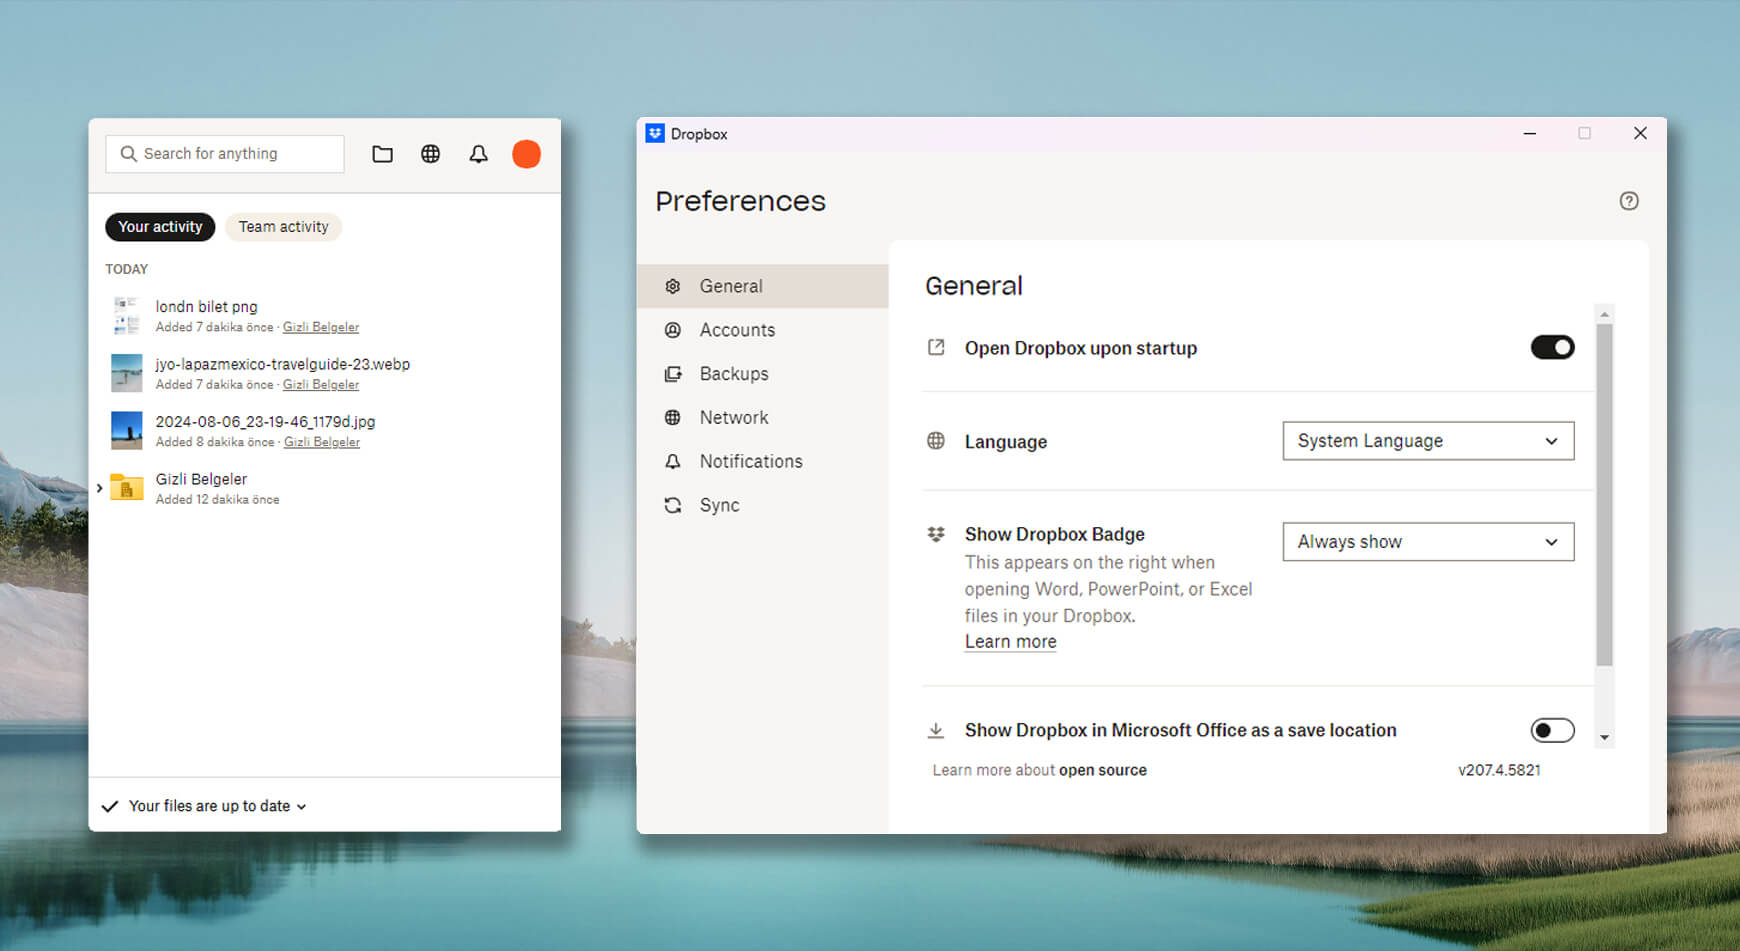Click the Preferences help question mark icon
This screenshot has width=1740, height=951.
coord(1629,201)
